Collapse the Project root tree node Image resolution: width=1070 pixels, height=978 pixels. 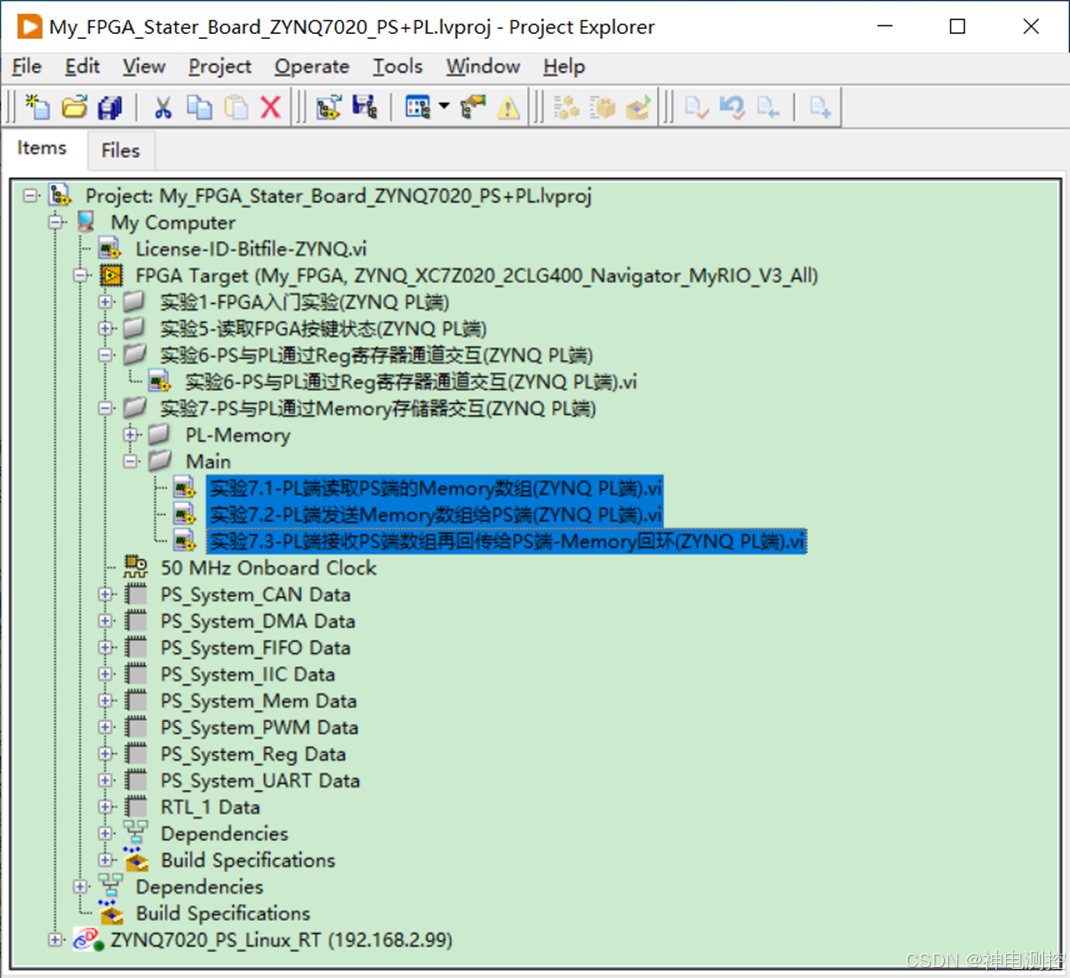coord(31,196)
